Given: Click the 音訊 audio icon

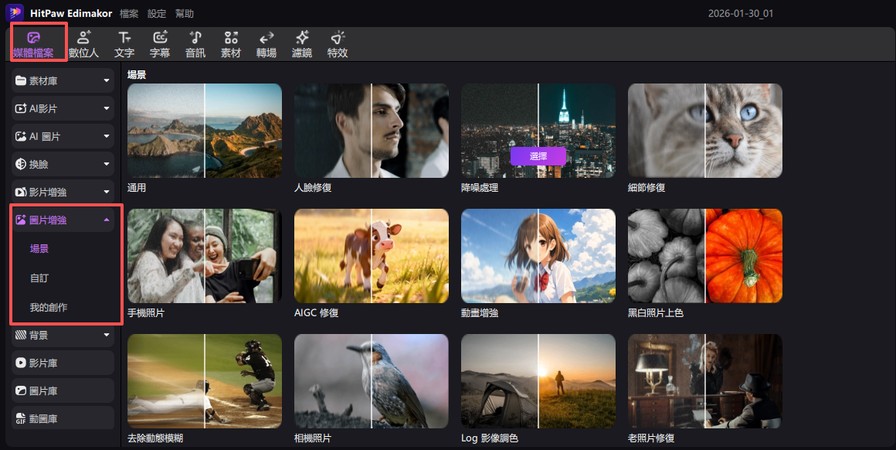Looking at the screenshot, I should click(x=195, y=43).
